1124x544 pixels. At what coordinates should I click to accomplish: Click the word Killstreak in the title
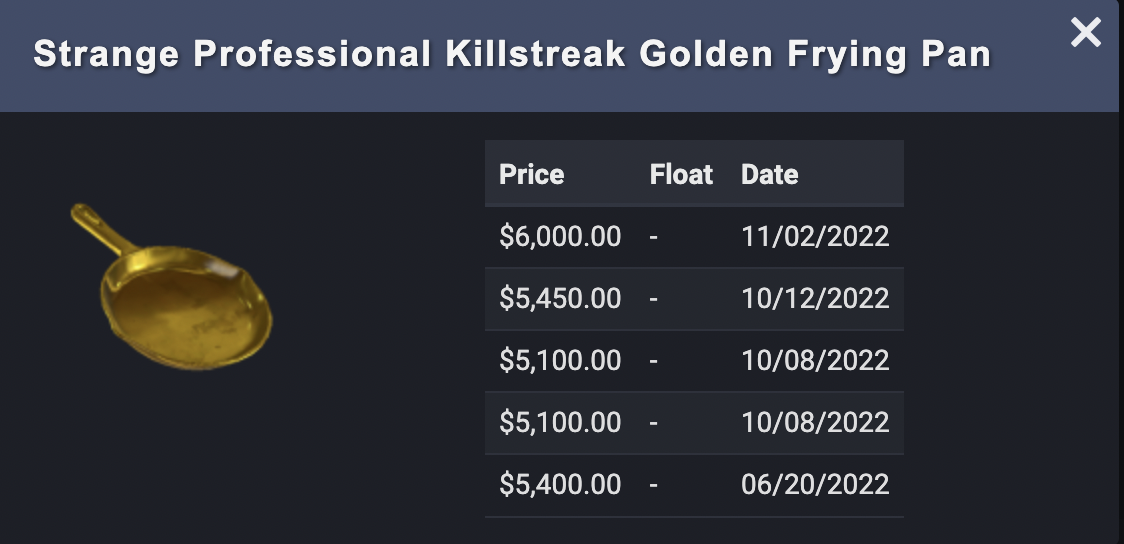point(536,55)
